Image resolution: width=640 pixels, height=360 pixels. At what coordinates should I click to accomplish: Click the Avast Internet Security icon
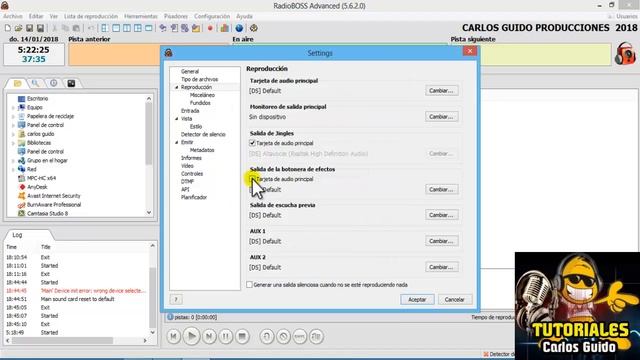pyautogui.click(x=22, y=196)
